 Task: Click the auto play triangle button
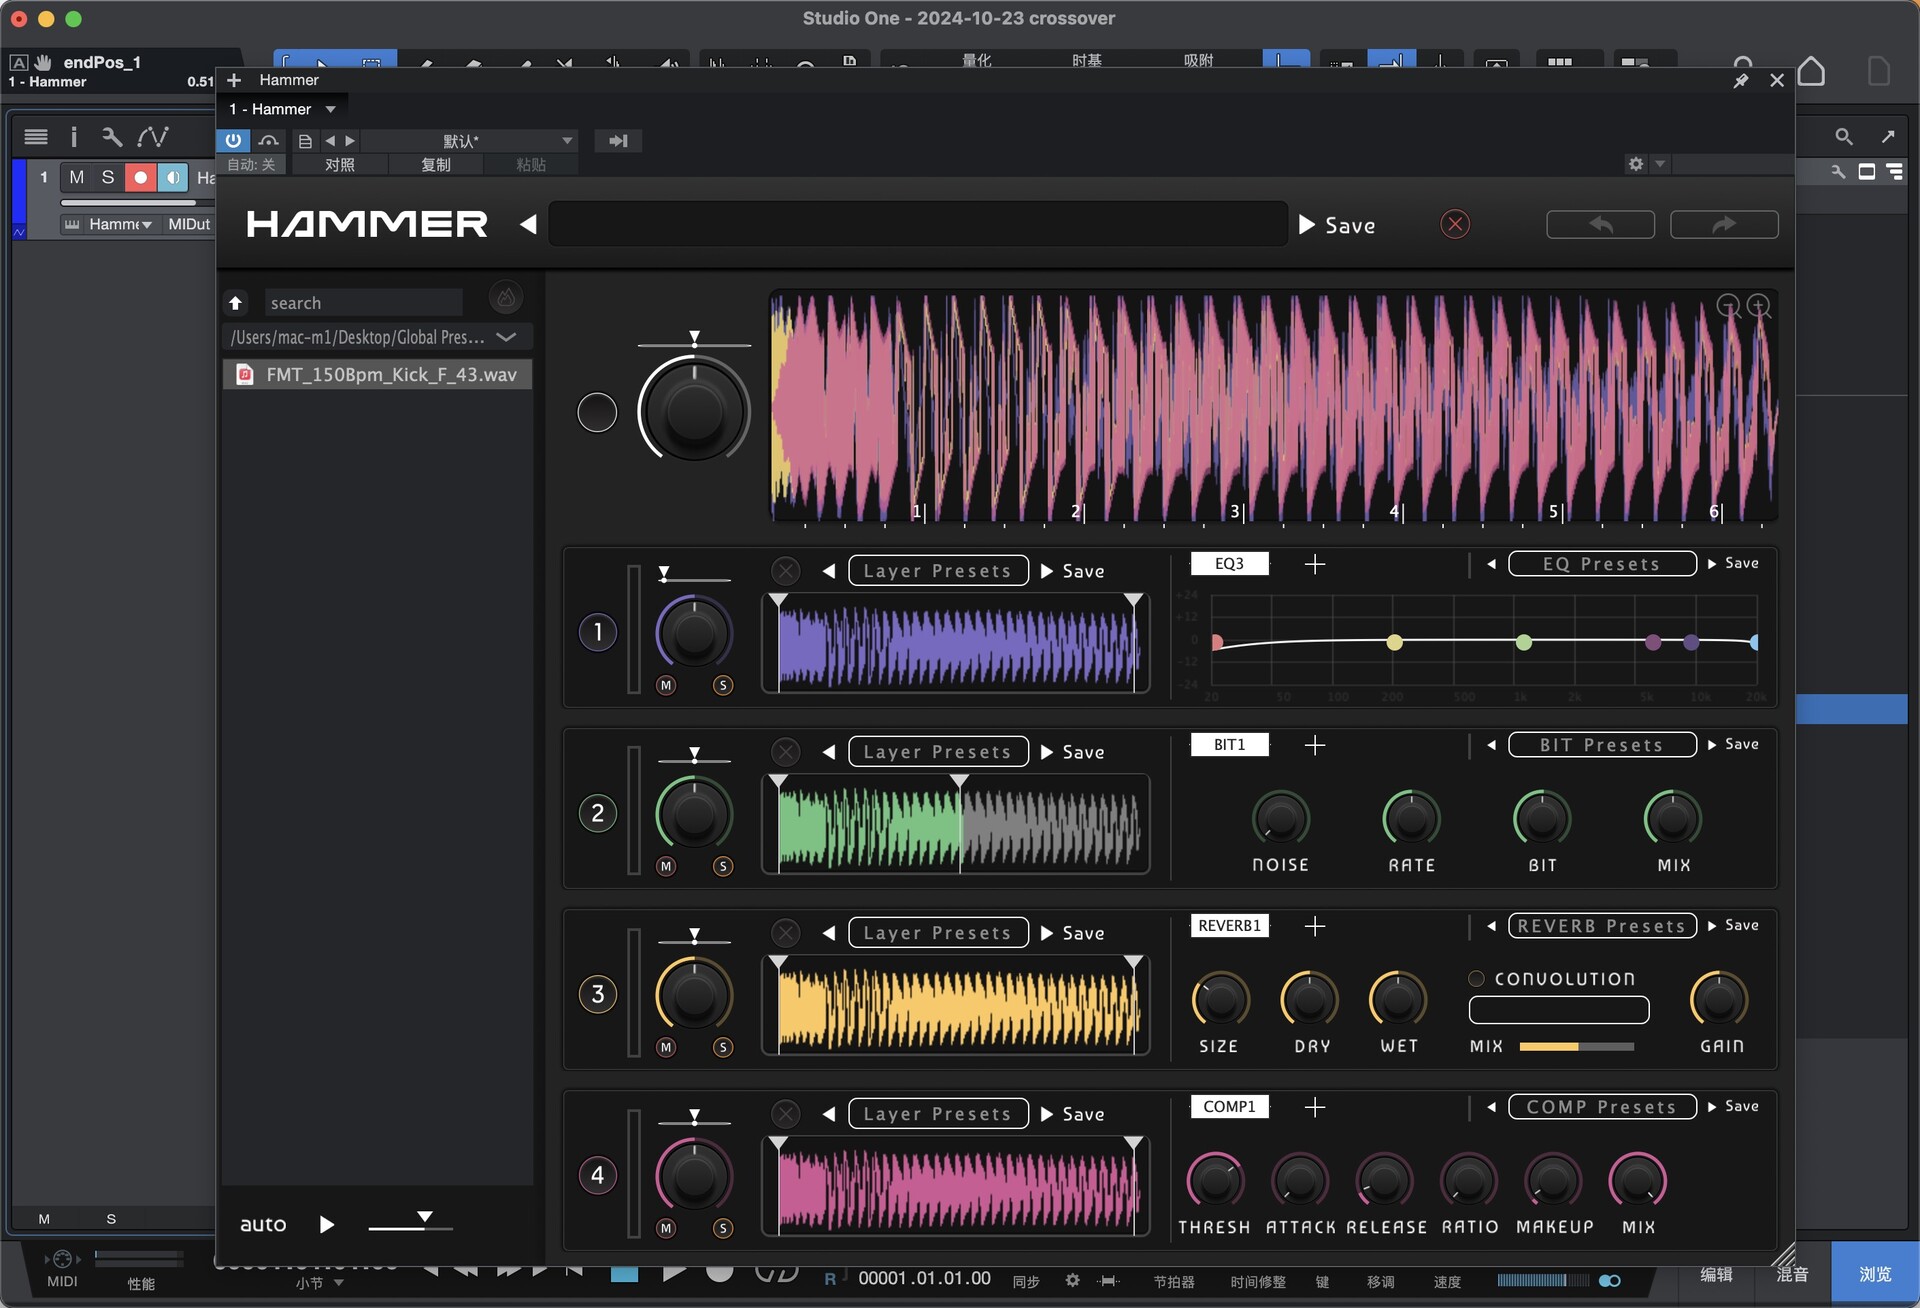coord(326,1225)
